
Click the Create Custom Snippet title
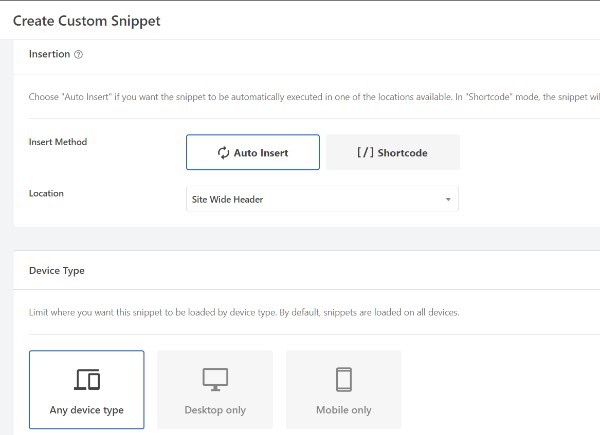pyautogui.click(x=86, y=21)
